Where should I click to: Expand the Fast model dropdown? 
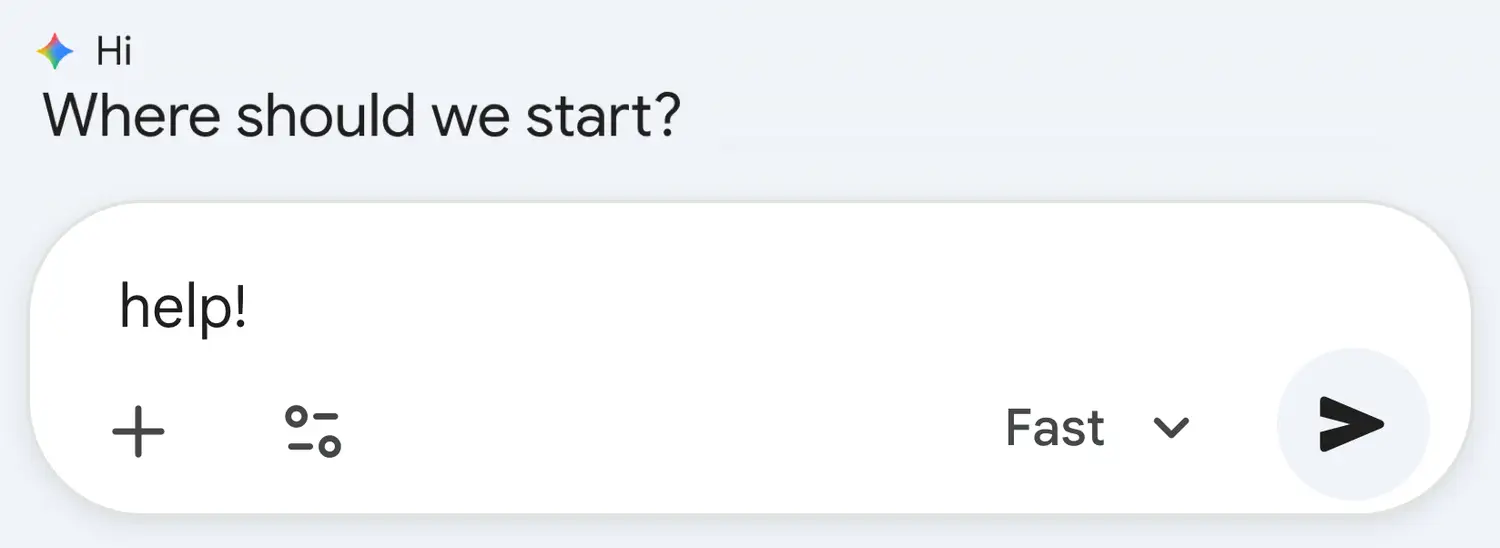1097,428
